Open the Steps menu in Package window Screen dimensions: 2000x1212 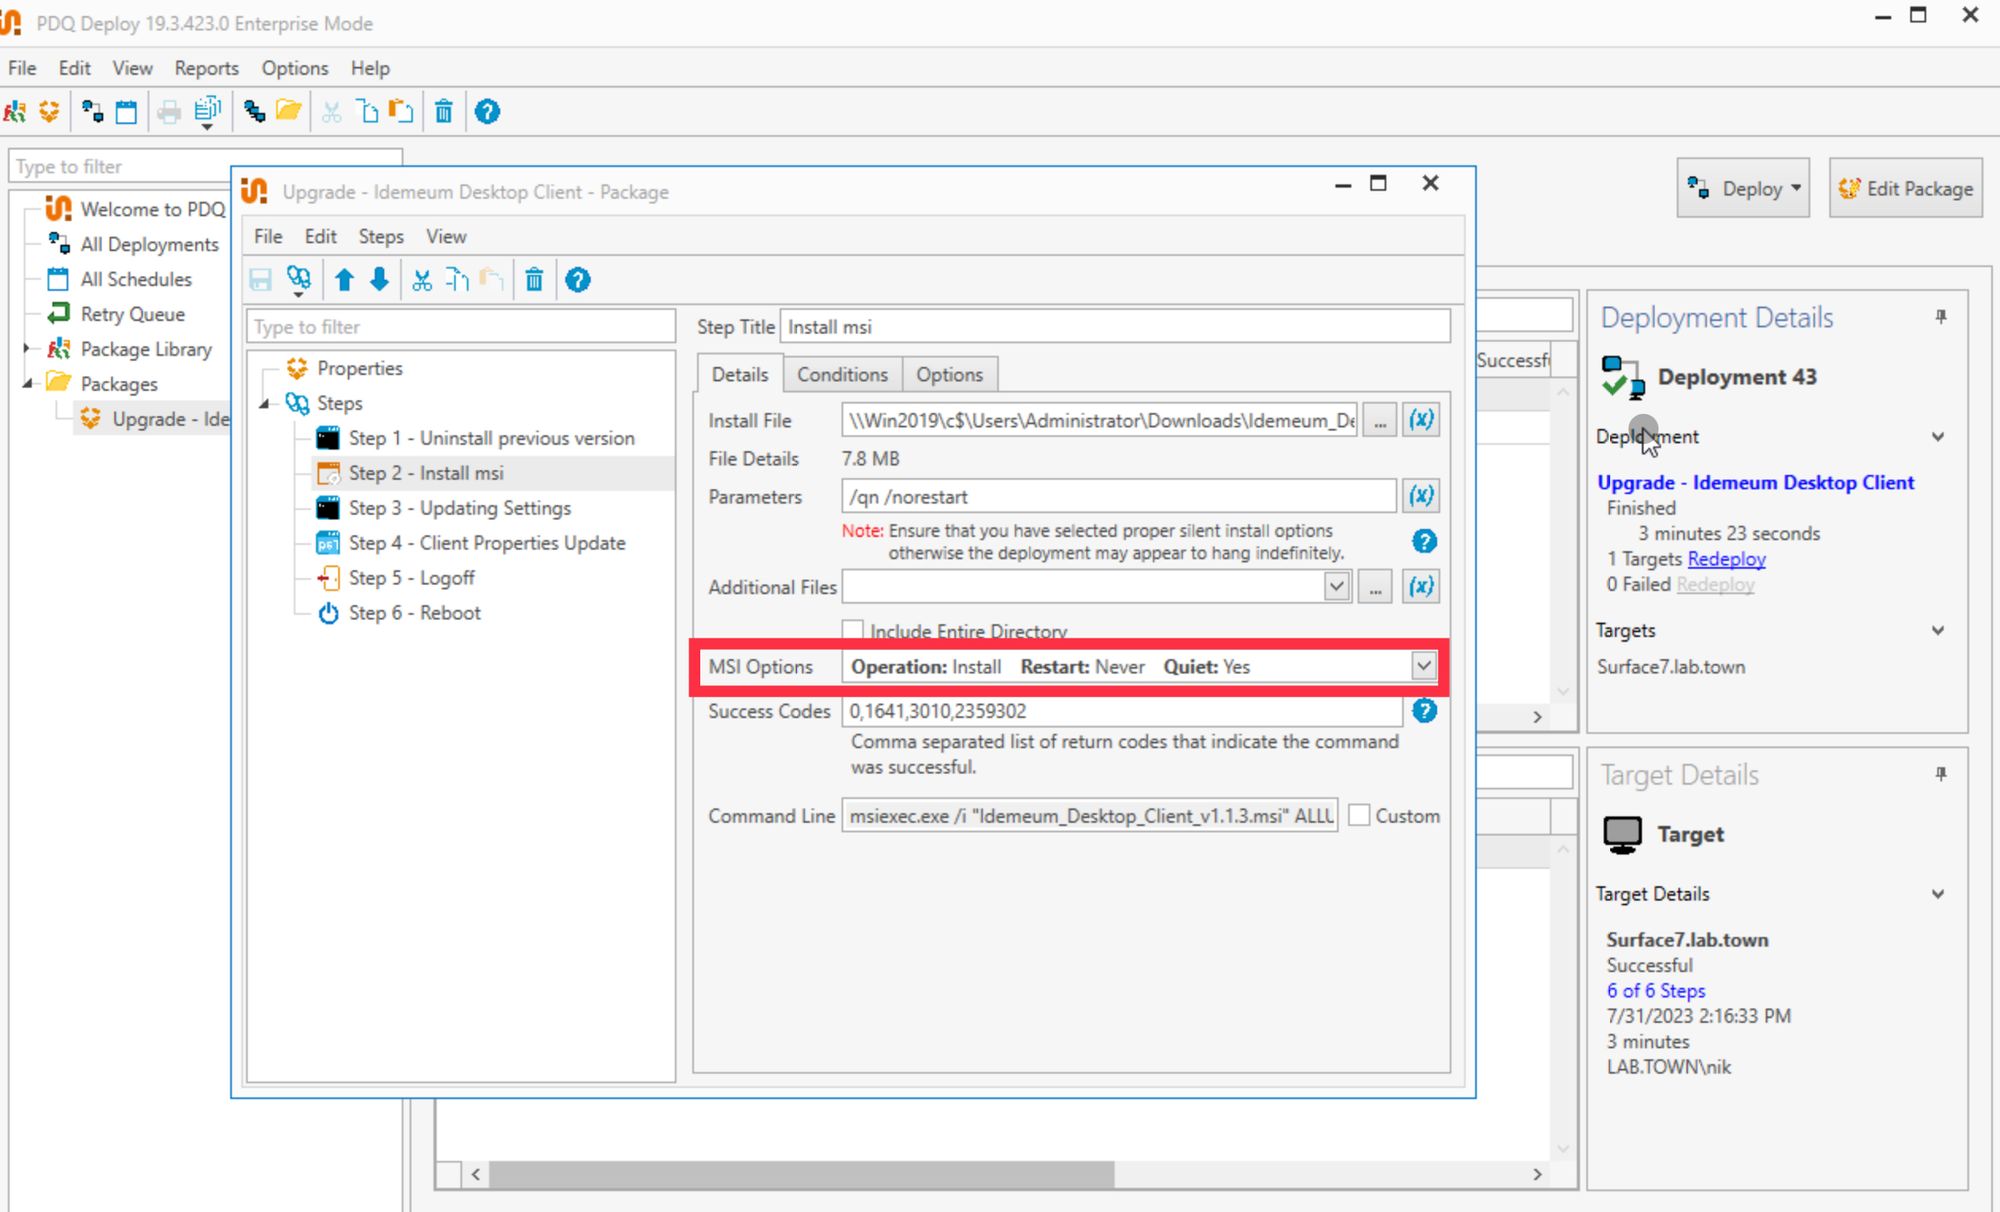pyautogui.click(x=381, y=236)
